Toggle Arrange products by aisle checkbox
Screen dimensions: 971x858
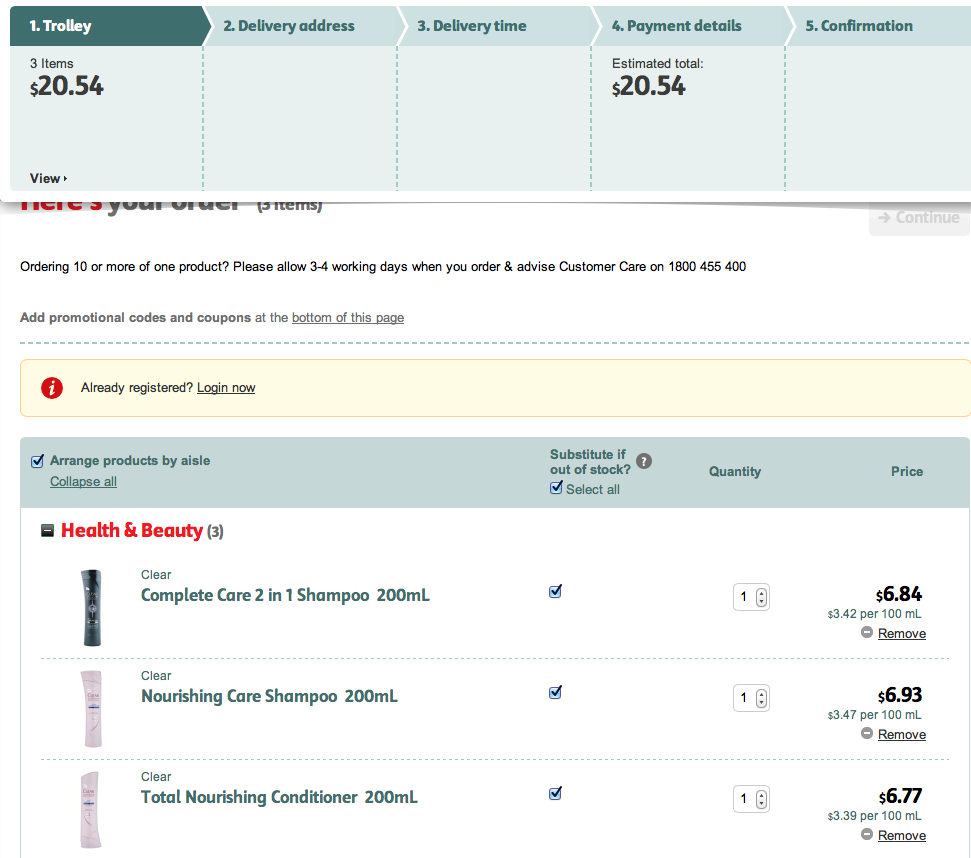click(x=38, y=461)
